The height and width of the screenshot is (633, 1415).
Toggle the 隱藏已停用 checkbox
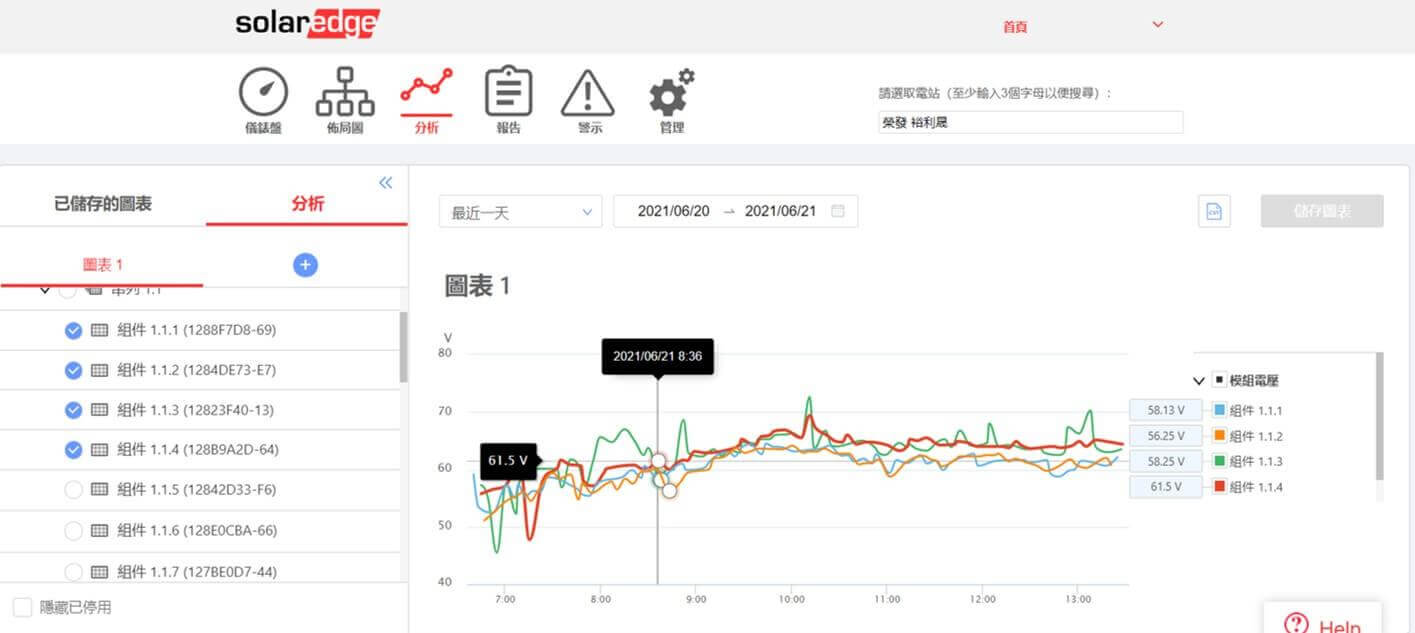22,607
